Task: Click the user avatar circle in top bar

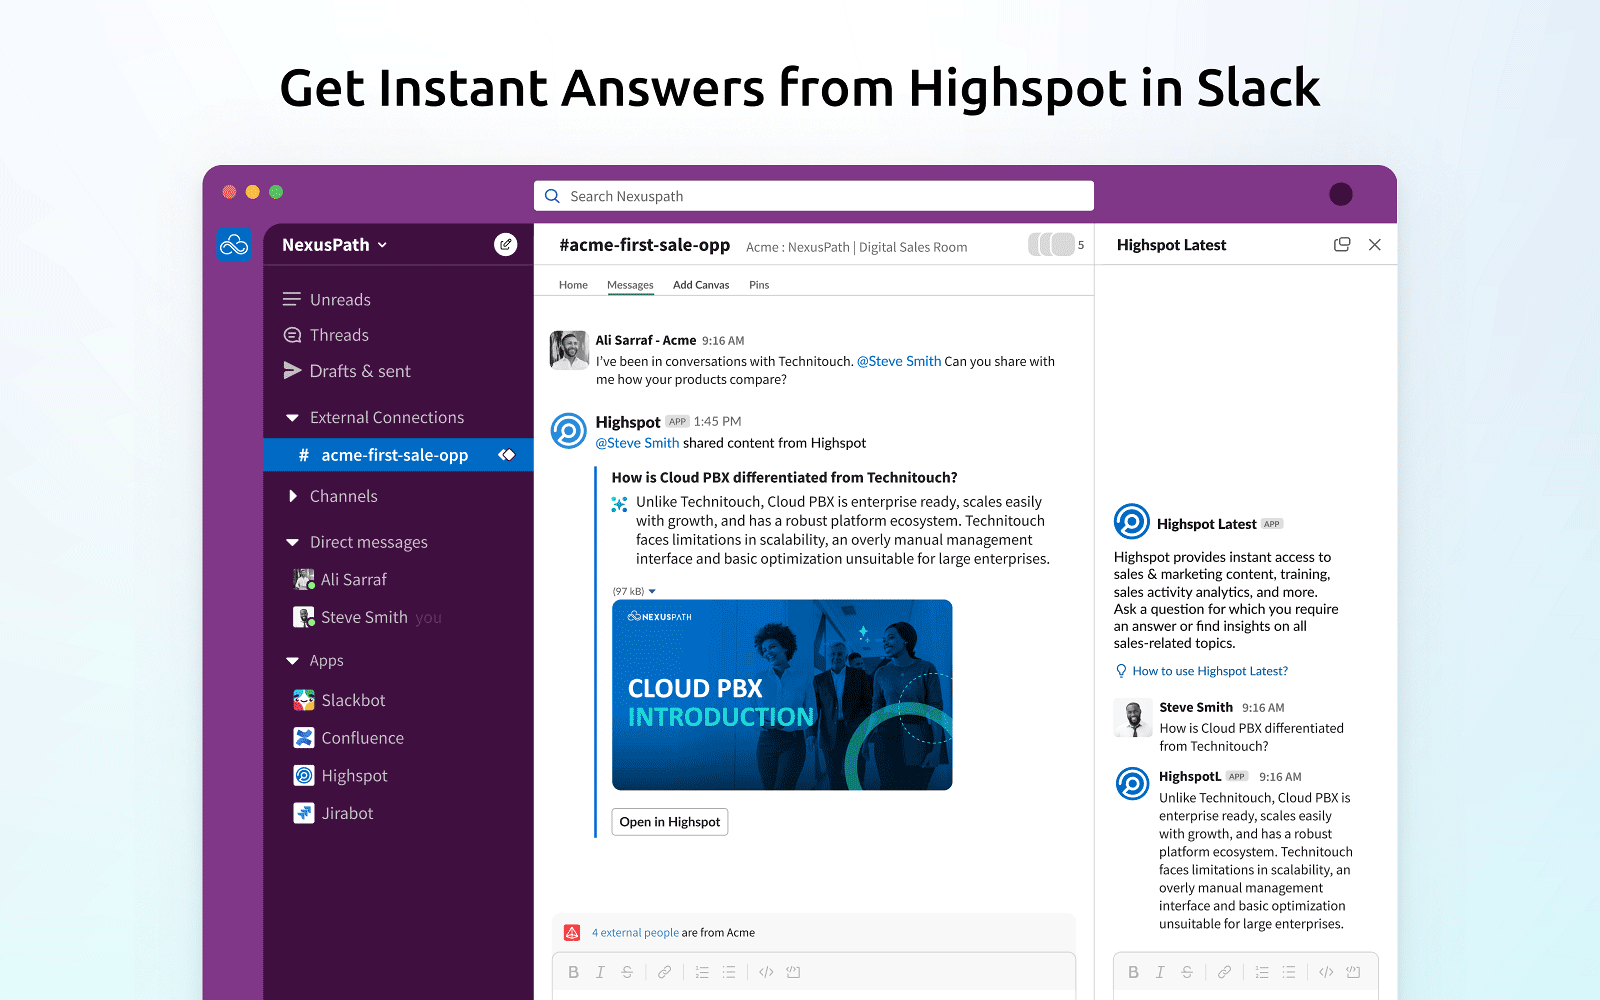Action: pyautogui.click(x=1341, y=194)
